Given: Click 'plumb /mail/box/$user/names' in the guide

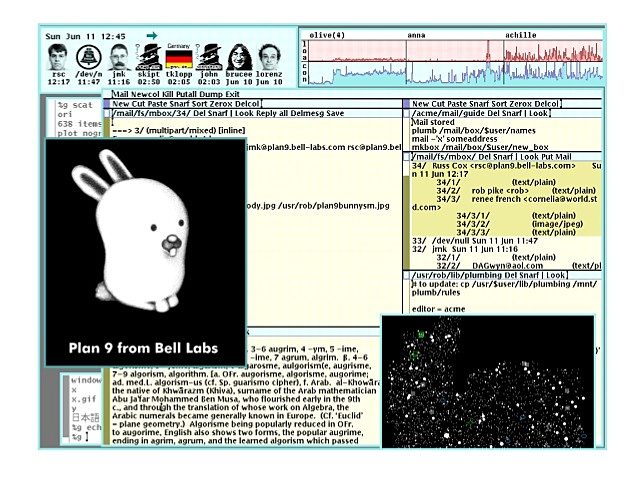Looking at the screenshot, I should pyautogui.click(x=474, y=131).
